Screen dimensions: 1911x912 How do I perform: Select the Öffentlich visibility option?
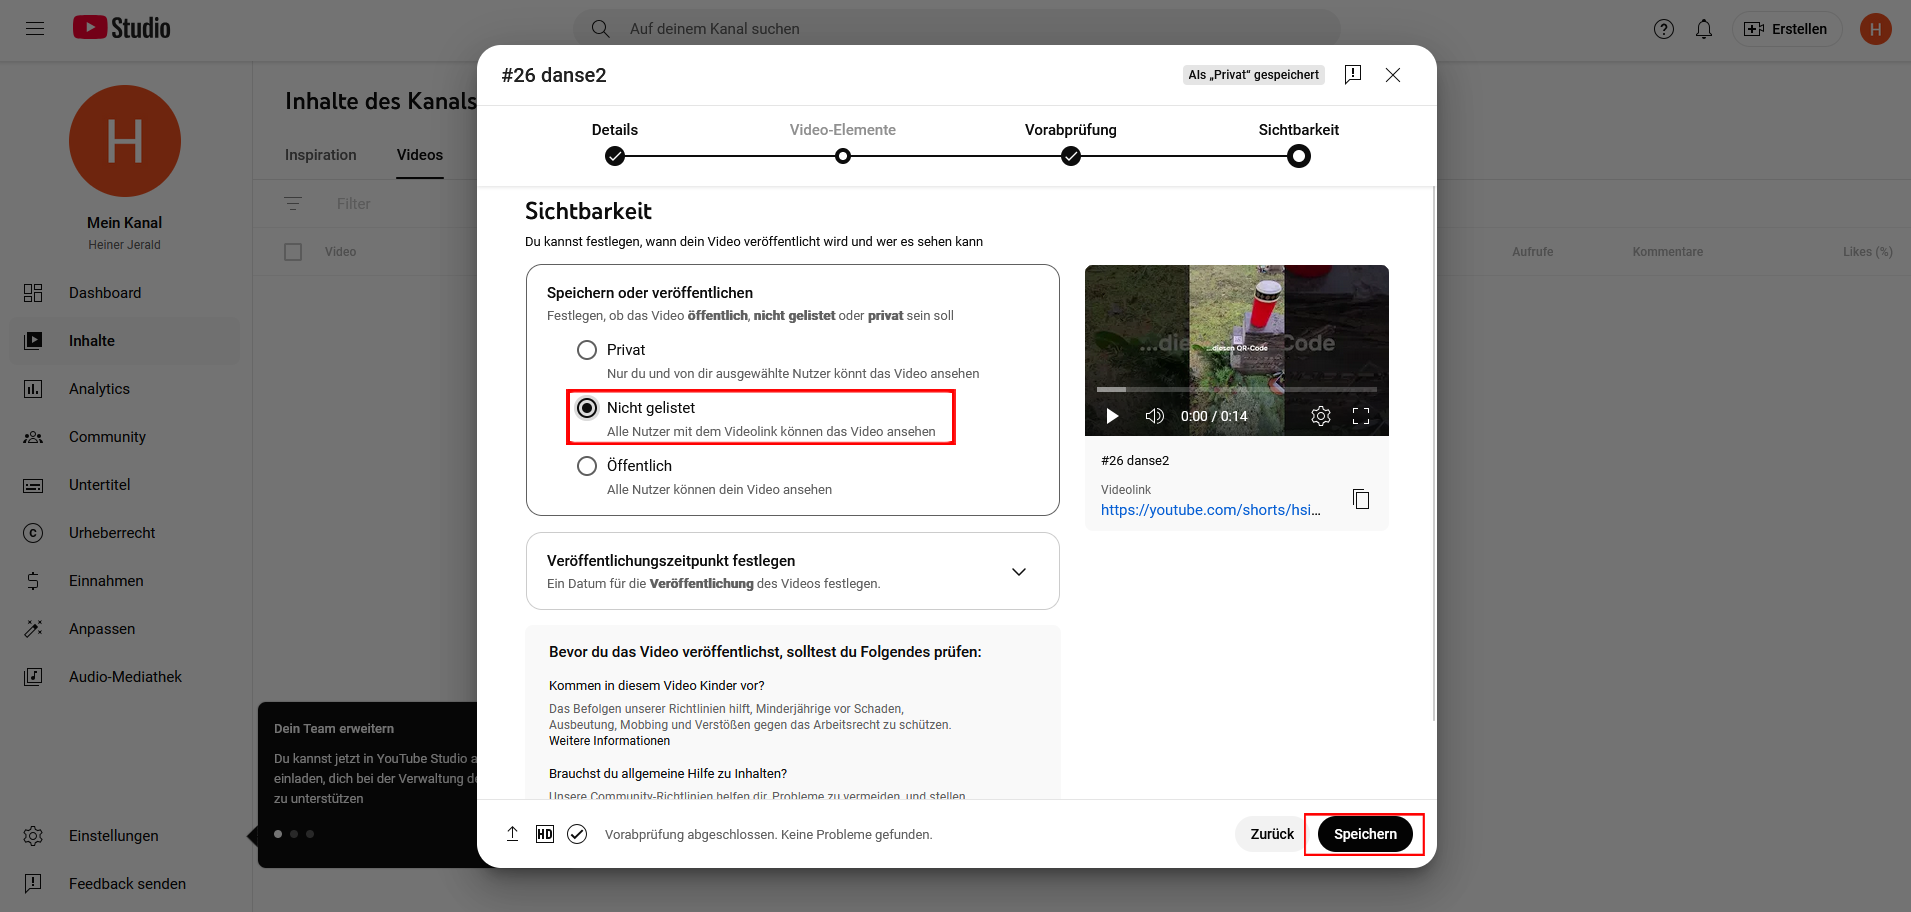[x=587, y=466]
